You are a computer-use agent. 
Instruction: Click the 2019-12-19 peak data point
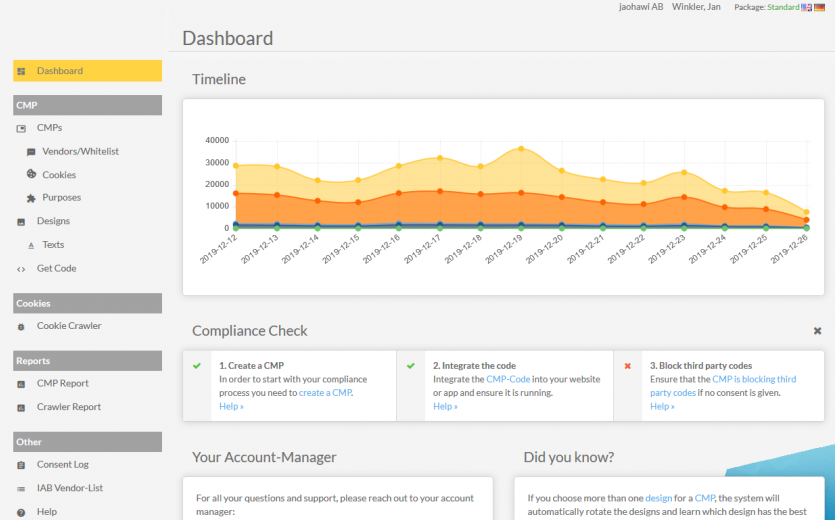click(521, 149)
